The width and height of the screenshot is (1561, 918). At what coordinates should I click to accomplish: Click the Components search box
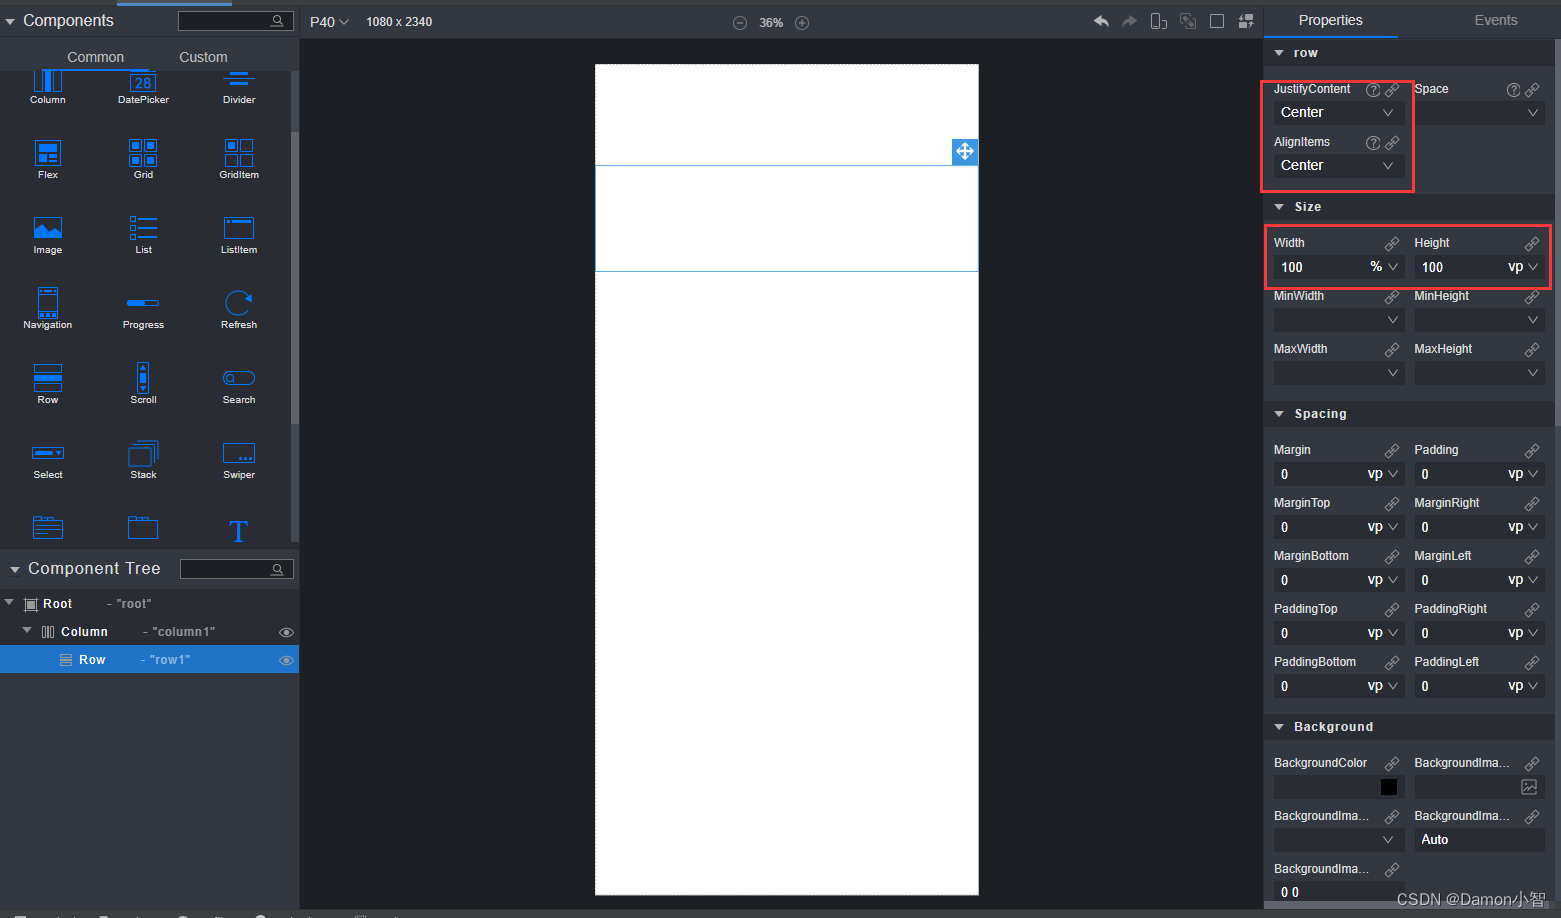point(236,21)
